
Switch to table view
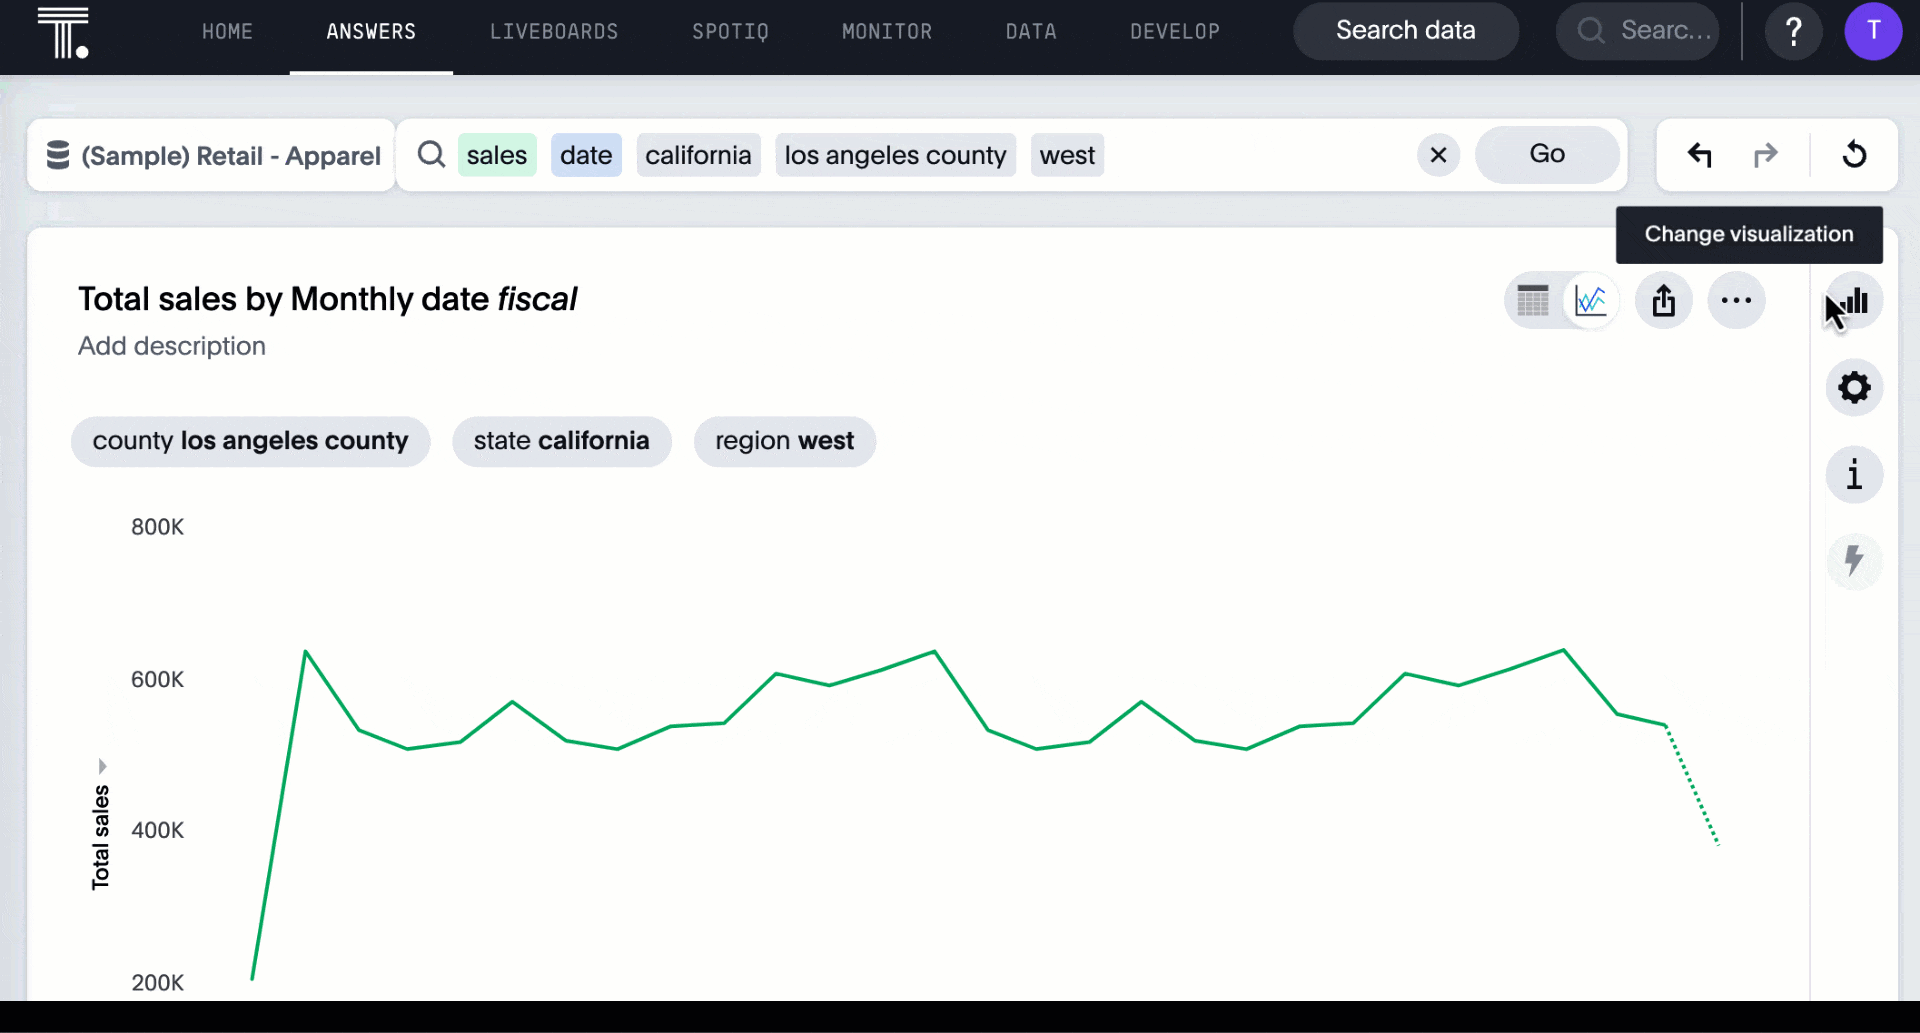click(1532, 300)
